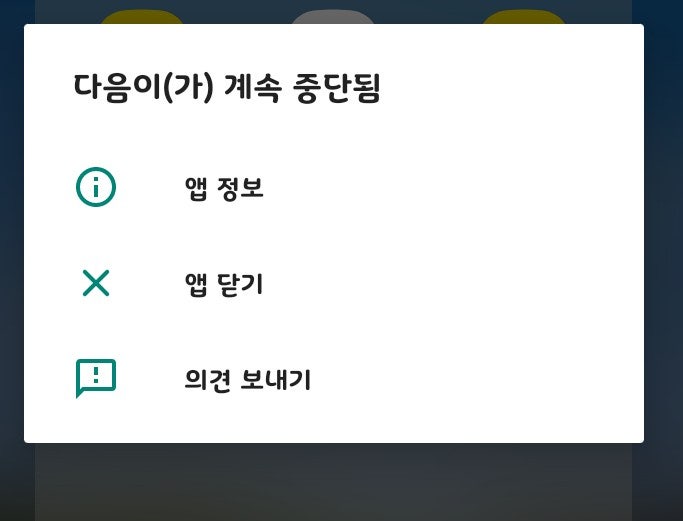Dismiss dialog by clicking dimmed area below it
This screenshot has height=521, width=683.
tap(334, 482)
